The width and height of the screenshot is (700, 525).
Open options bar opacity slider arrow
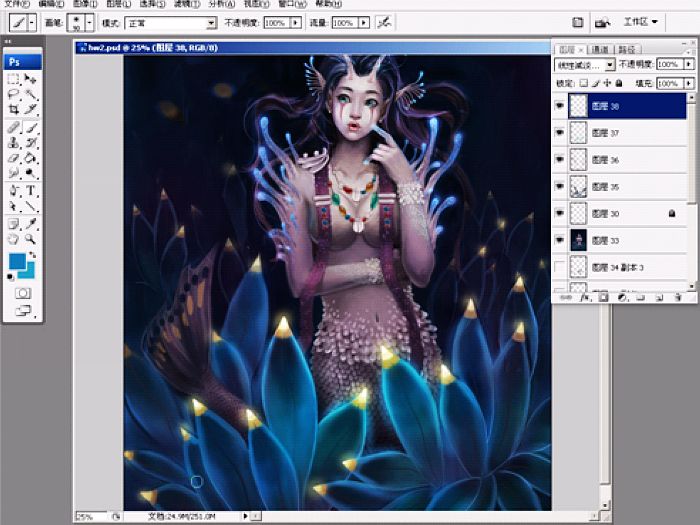point(296,23)
